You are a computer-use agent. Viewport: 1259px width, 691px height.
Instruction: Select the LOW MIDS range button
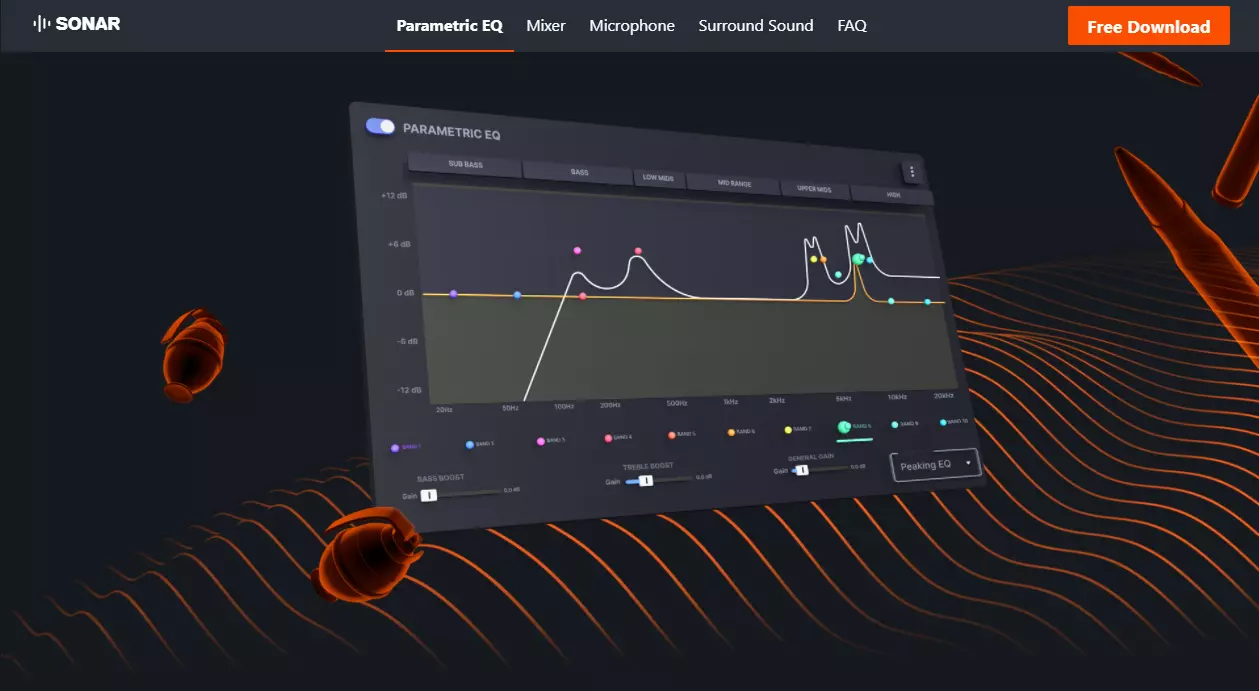658,178
